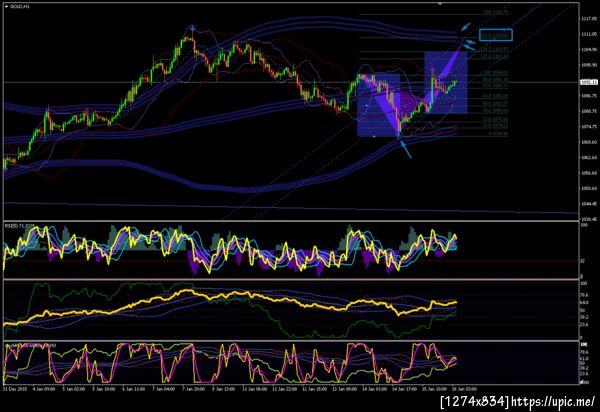The width and height of the screenshot is (600, 412).
Task: Click price scale value 1074.75
Action: click(x=589, y=127)
